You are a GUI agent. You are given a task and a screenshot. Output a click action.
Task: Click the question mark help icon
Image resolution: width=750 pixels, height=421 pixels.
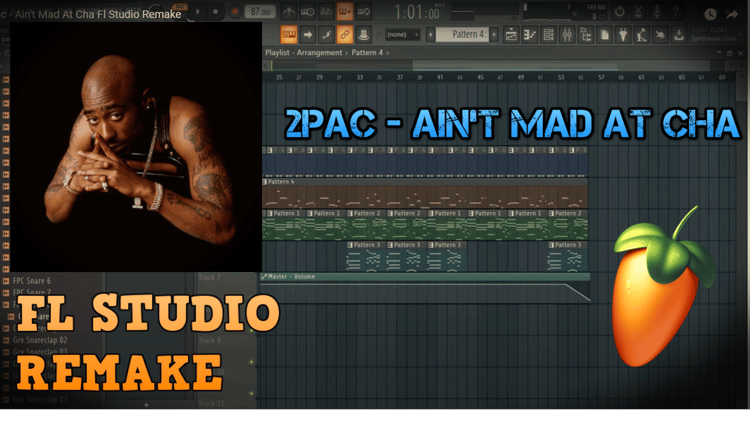(675, 12)
